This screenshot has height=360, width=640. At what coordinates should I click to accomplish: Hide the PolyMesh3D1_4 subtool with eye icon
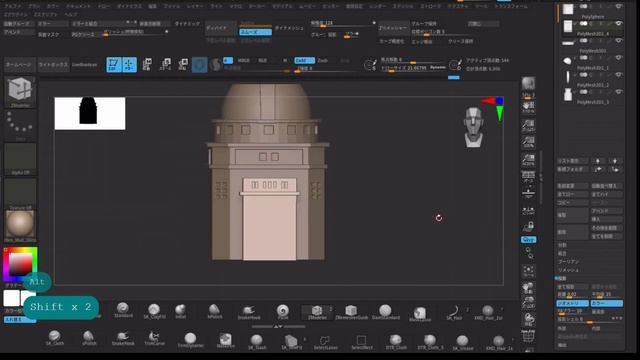click(x=619, y=24)
